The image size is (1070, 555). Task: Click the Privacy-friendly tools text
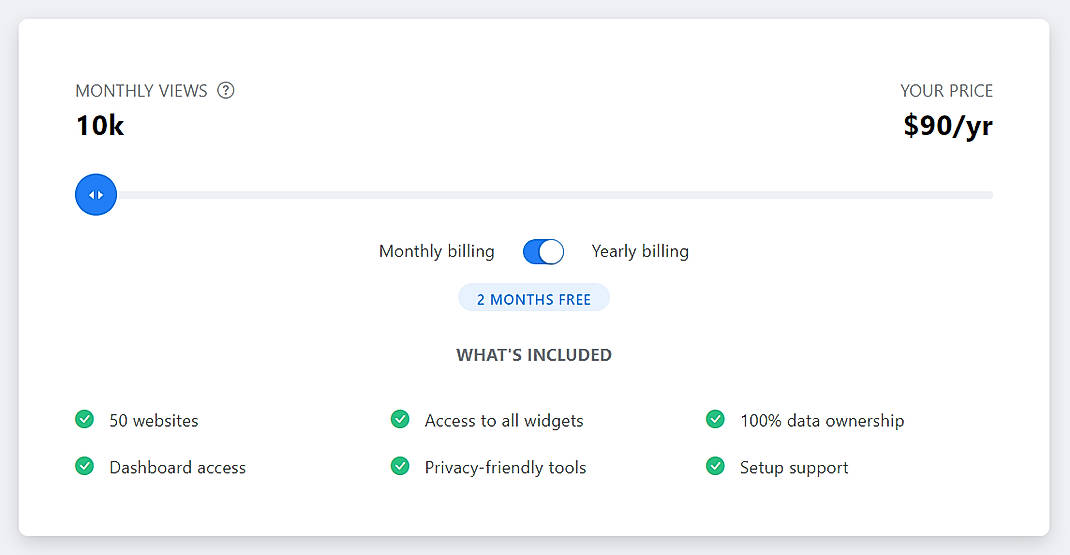[505, 468]
